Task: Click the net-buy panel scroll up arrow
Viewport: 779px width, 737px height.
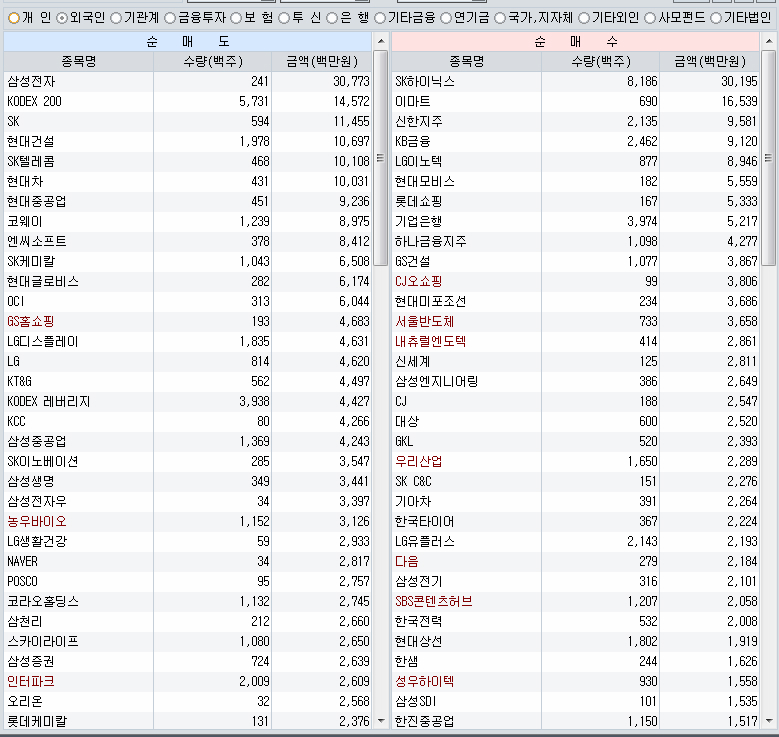Action: pos(769,41)
